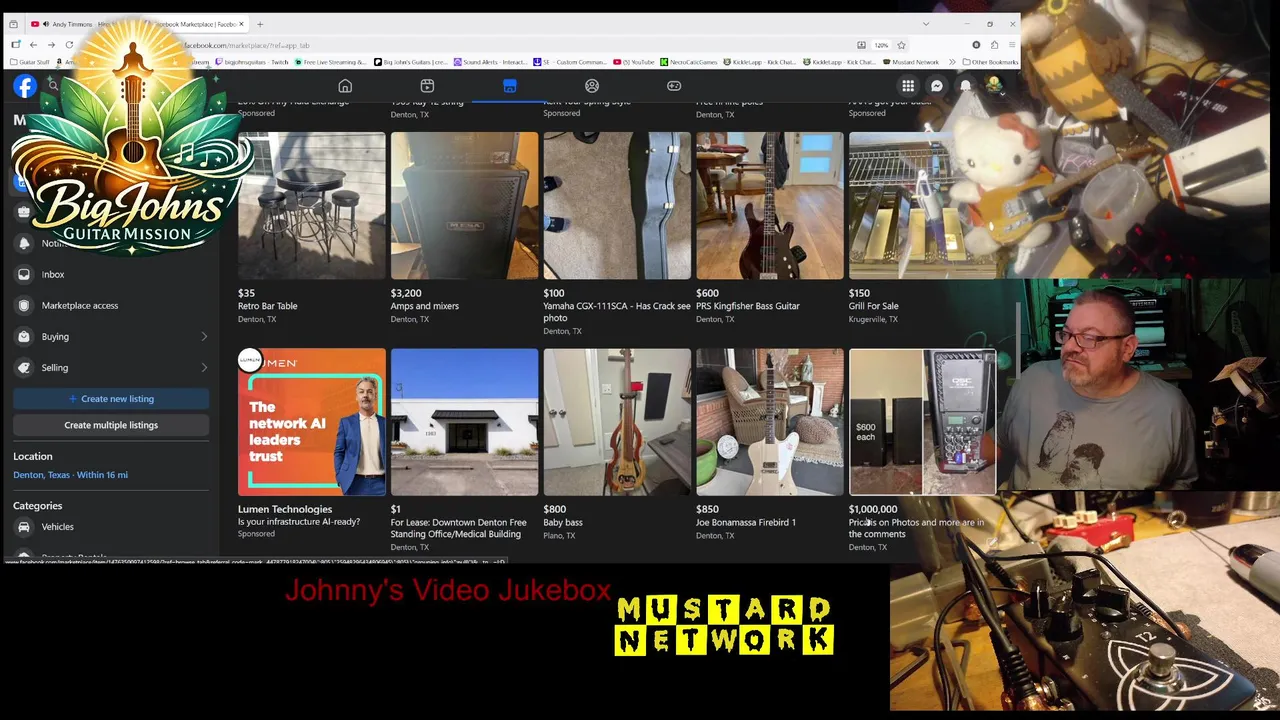Click the Buying bag icon

point(24,336)
